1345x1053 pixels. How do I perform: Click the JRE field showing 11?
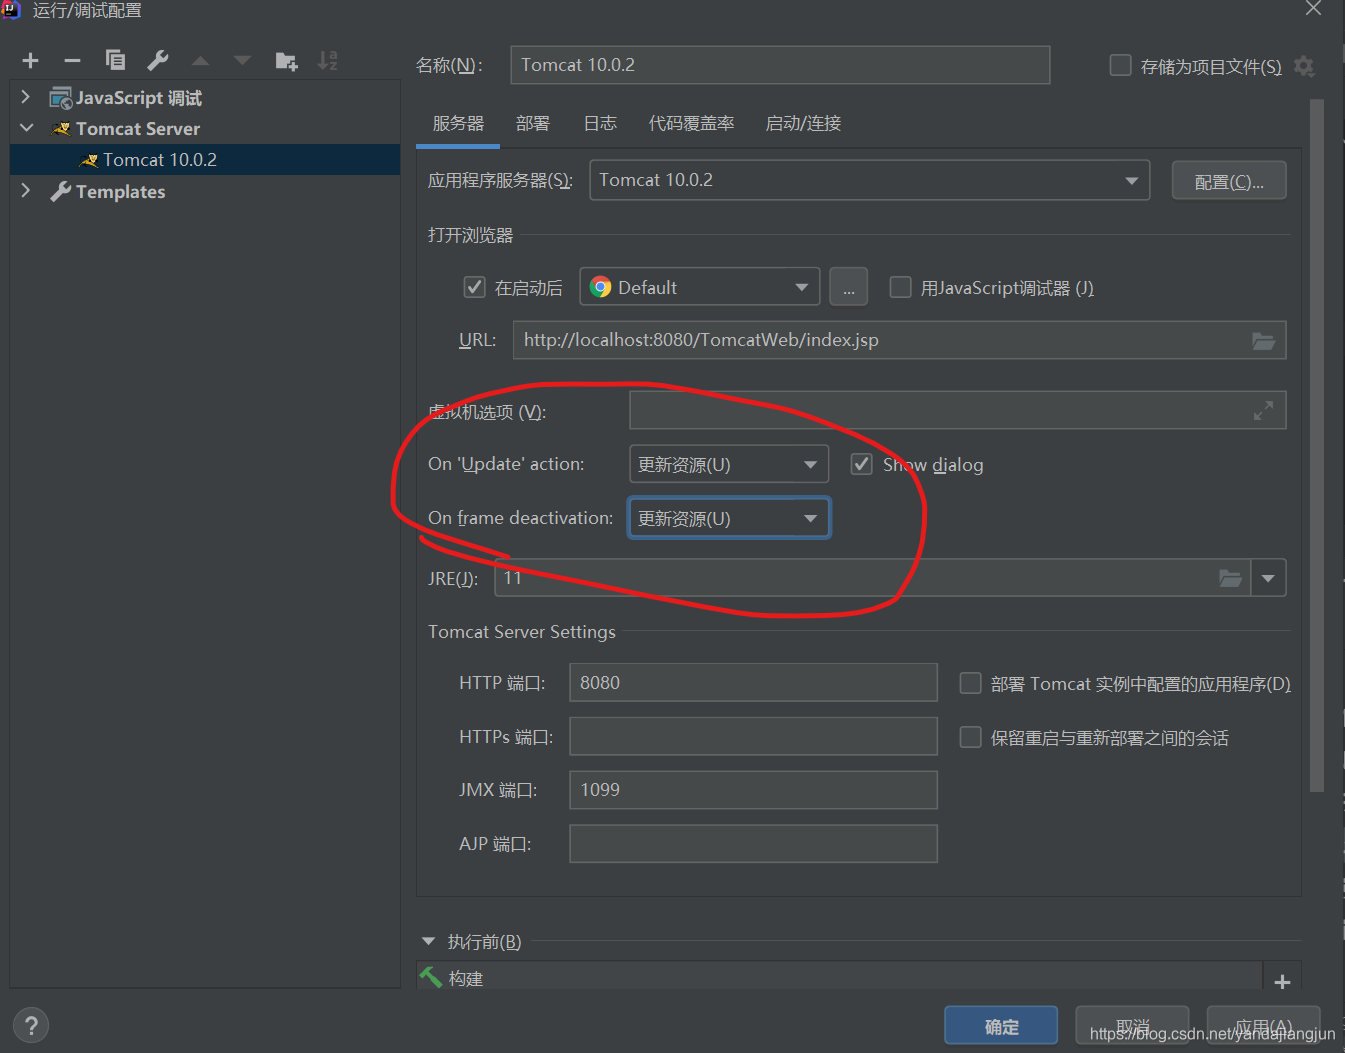tap(872, 578)
